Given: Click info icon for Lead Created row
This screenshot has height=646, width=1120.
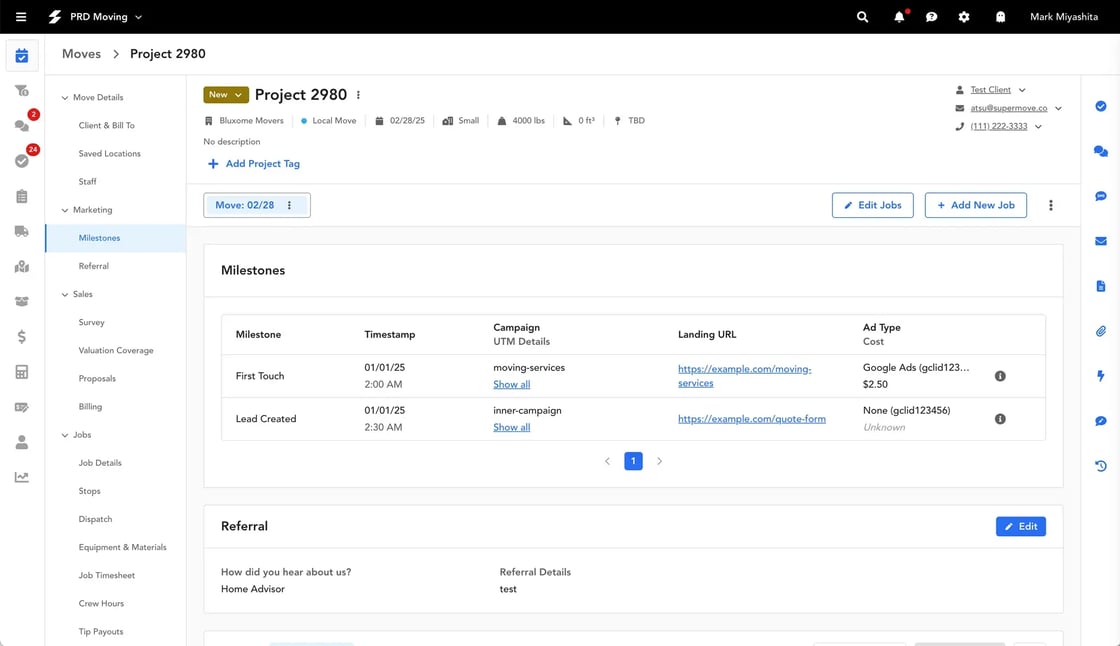Looking at the screenshot, I should coord(1000,419).
